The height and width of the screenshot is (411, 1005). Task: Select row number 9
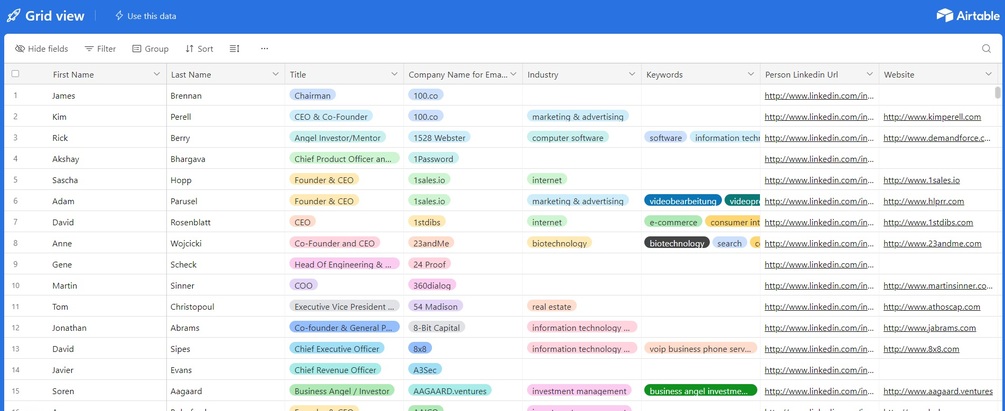click(x=15, y=265)
